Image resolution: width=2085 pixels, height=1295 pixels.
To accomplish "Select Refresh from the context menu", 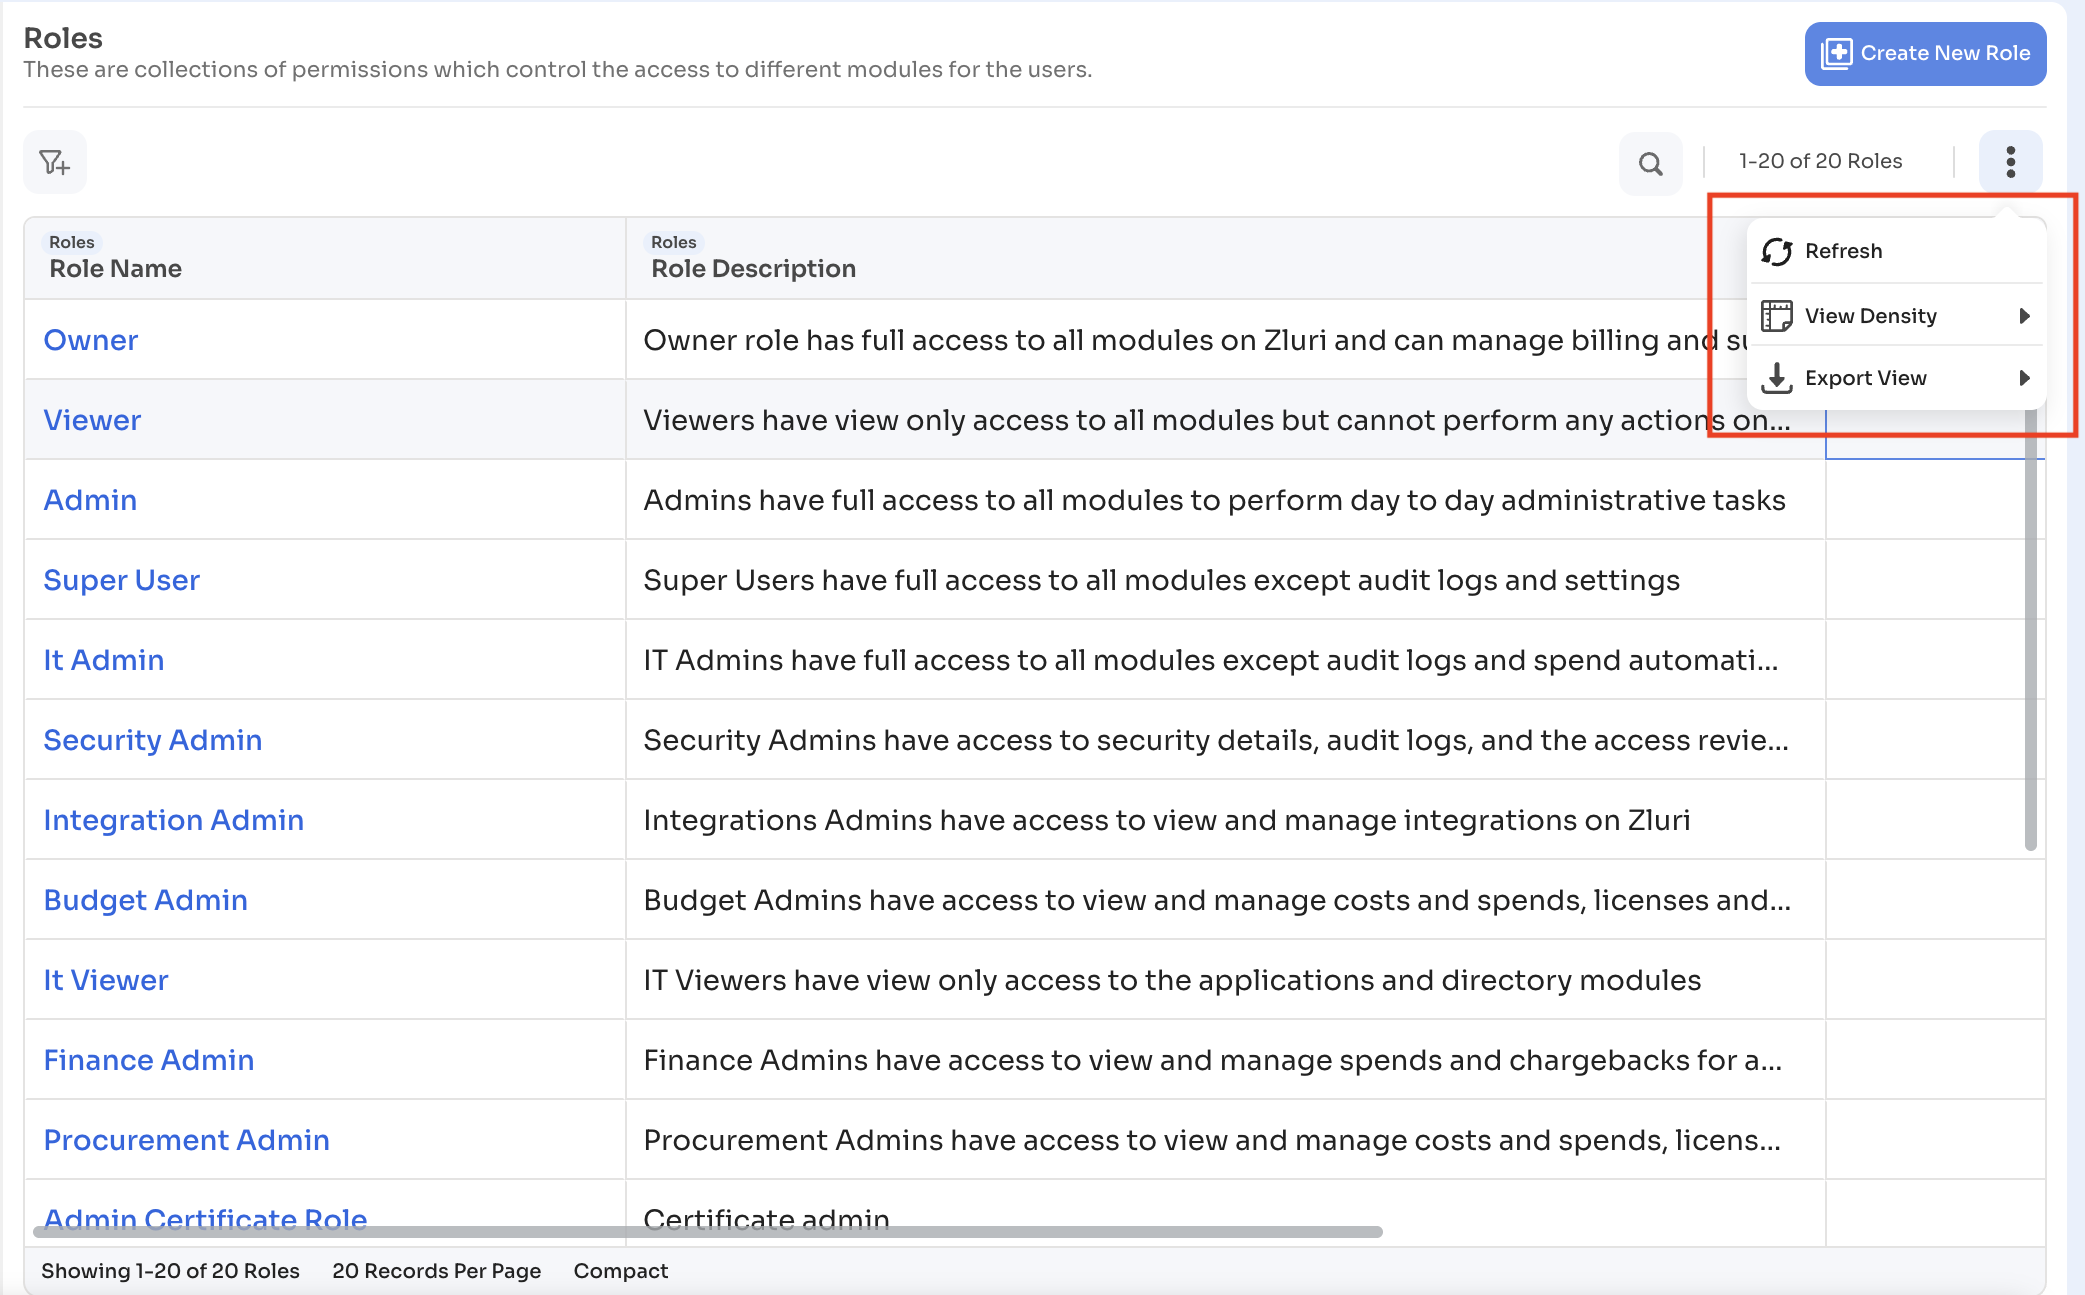I will pos(1843,251).
